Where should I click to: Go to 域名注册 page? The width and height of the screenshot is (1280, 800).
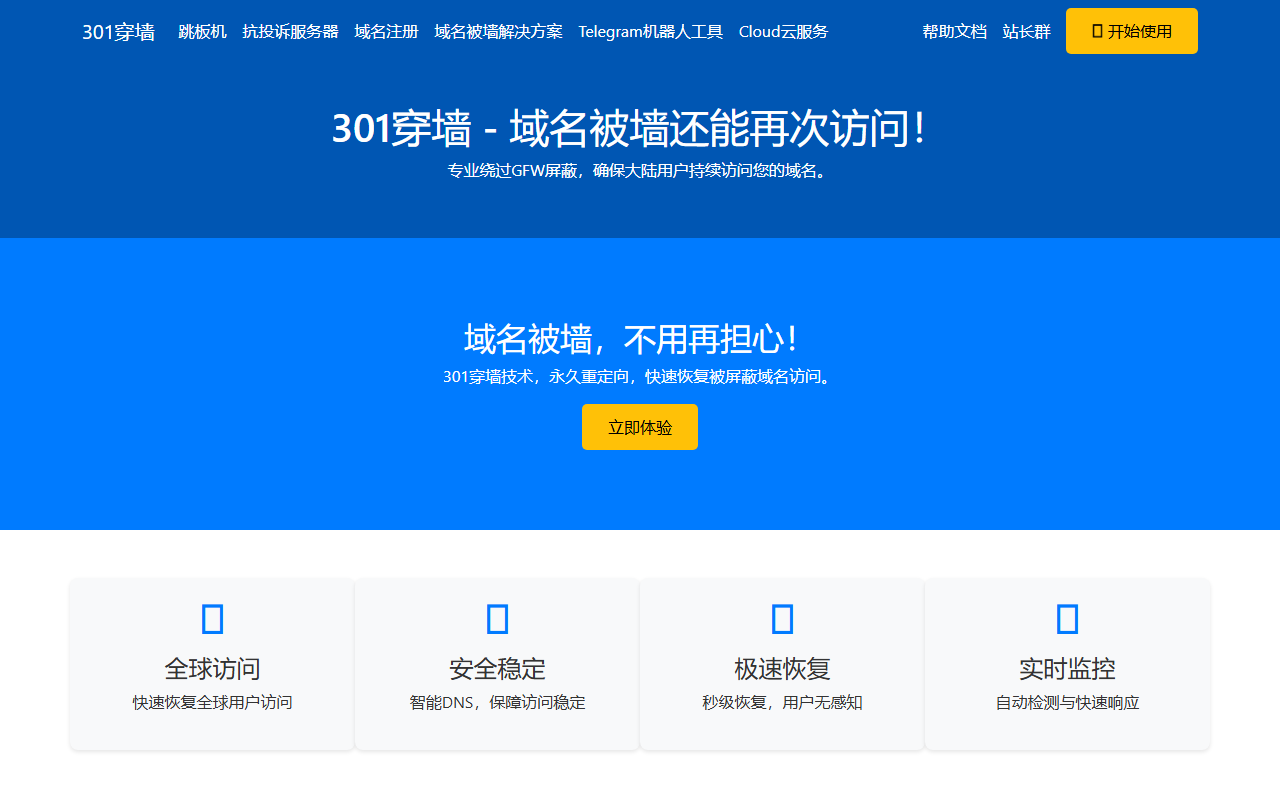[x=386, y=31]
